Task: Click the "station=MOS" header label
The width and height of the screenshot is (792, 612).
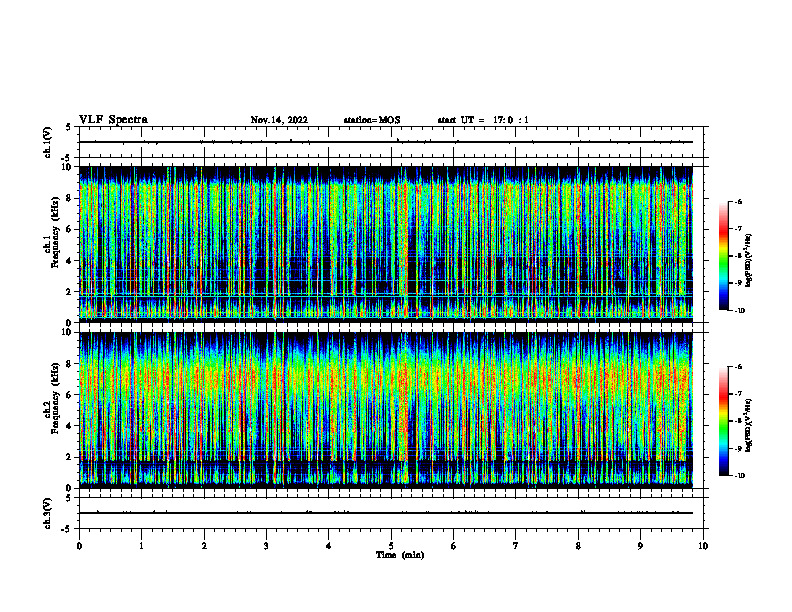Action: [372, 120]
